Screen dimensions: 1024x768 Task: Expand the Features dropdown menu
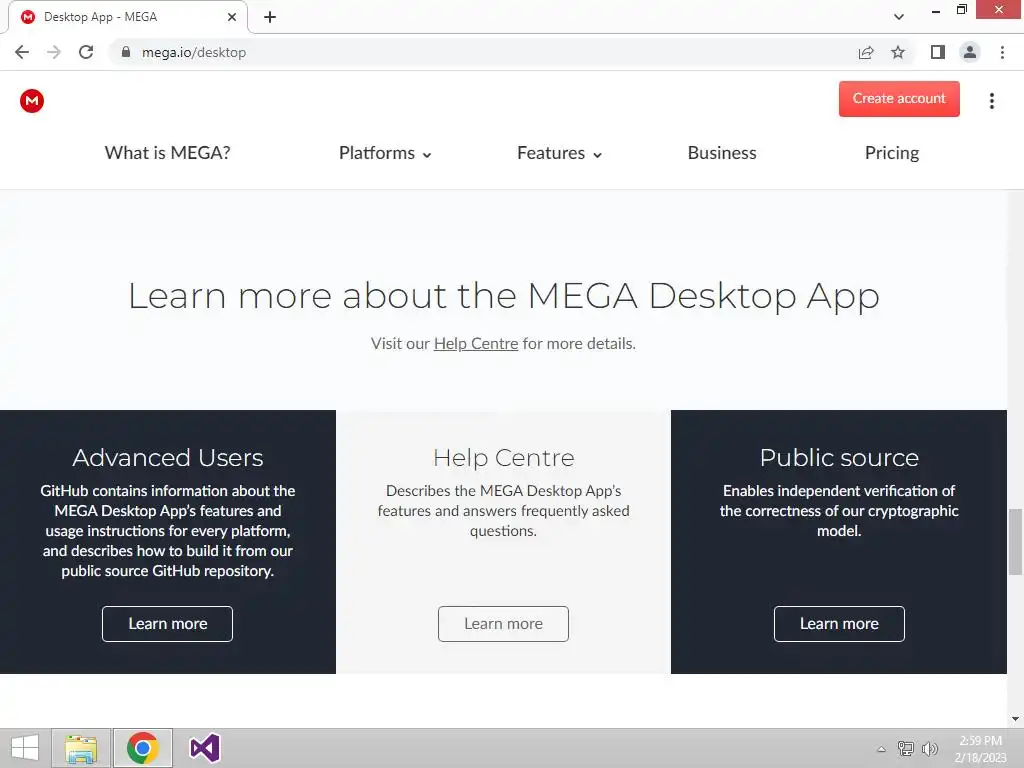tap(559, 153)
